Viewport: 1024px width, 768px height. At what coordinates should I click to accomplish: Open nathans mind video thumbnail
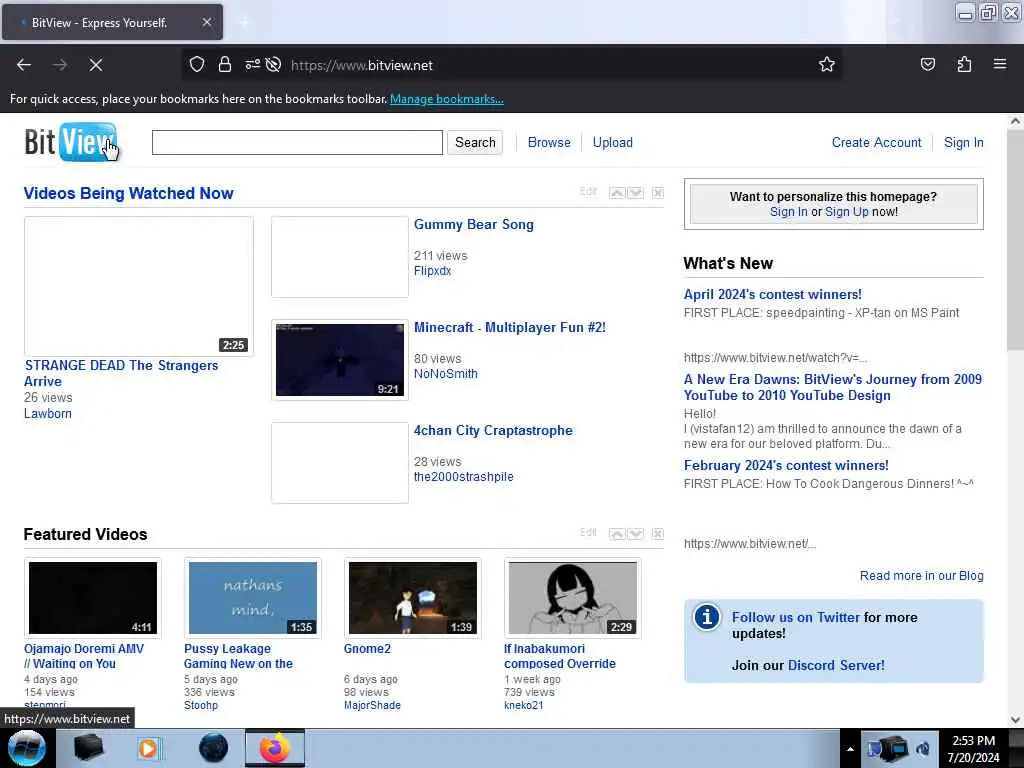[x=253, y=598]
